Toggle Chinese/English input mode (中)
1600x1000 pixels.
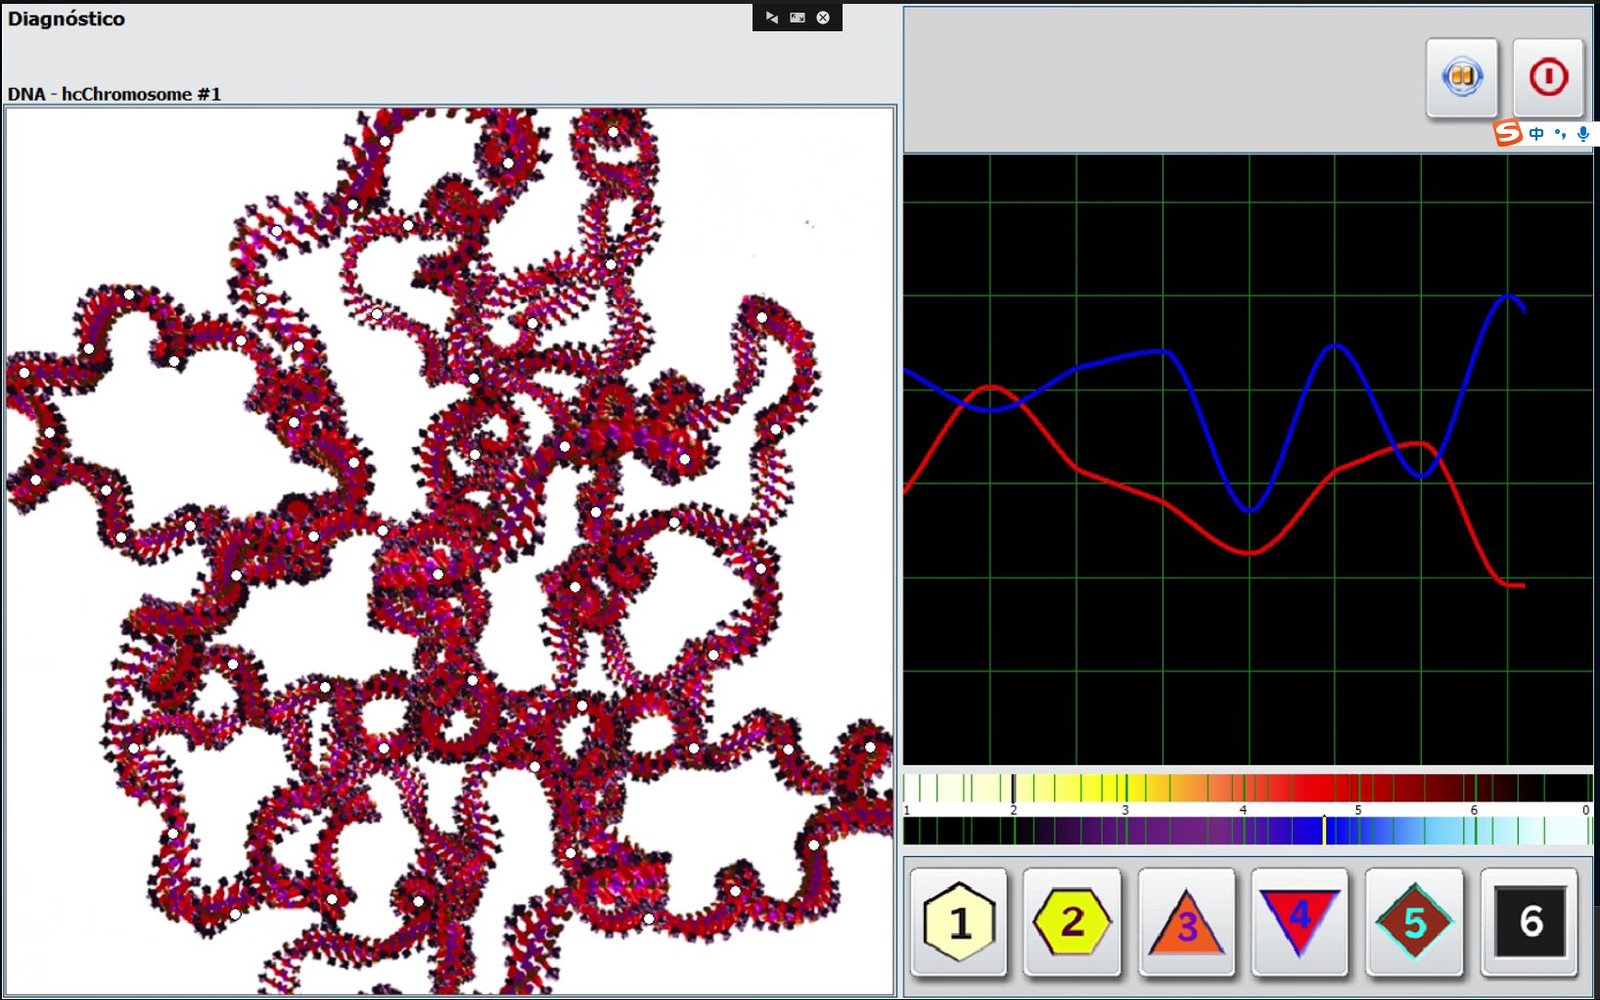pos(1536,133)
